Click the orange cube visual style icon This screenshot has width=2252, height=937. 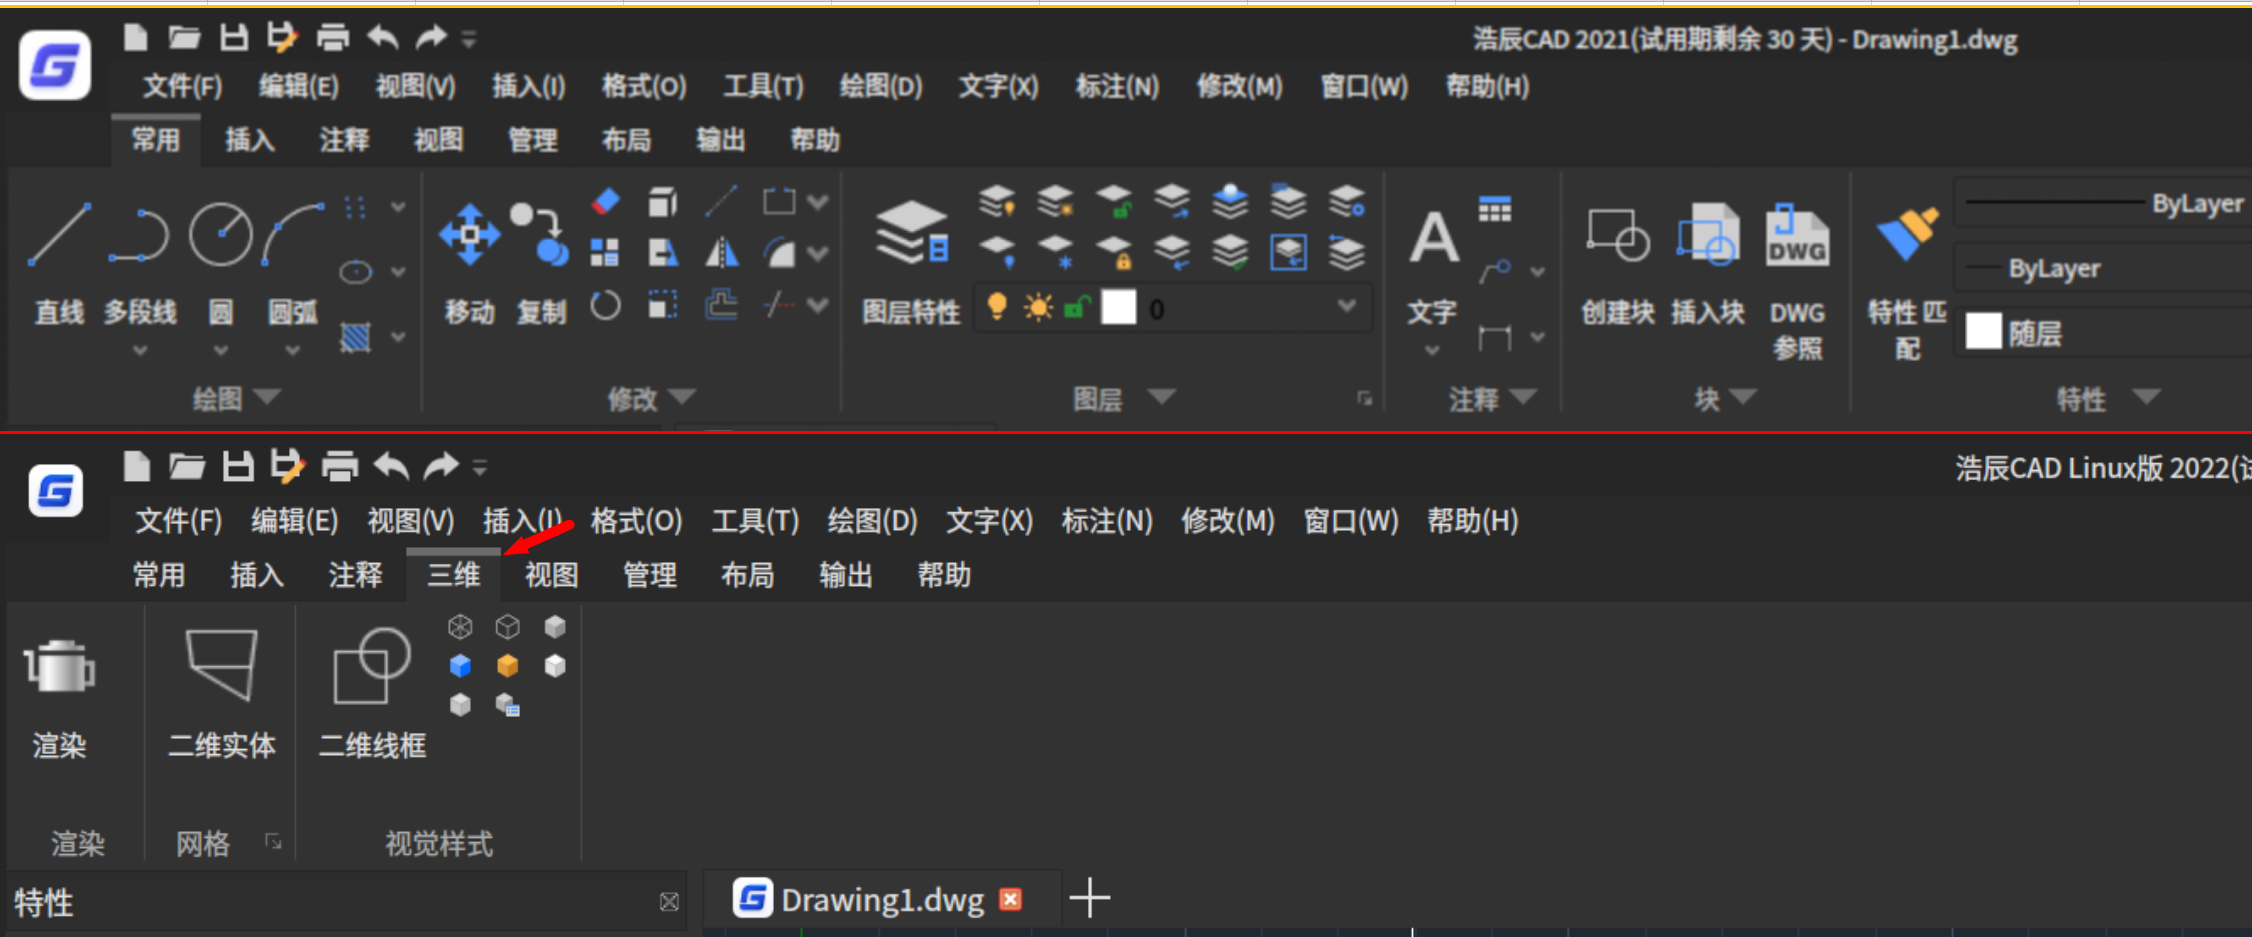point(508,666)
